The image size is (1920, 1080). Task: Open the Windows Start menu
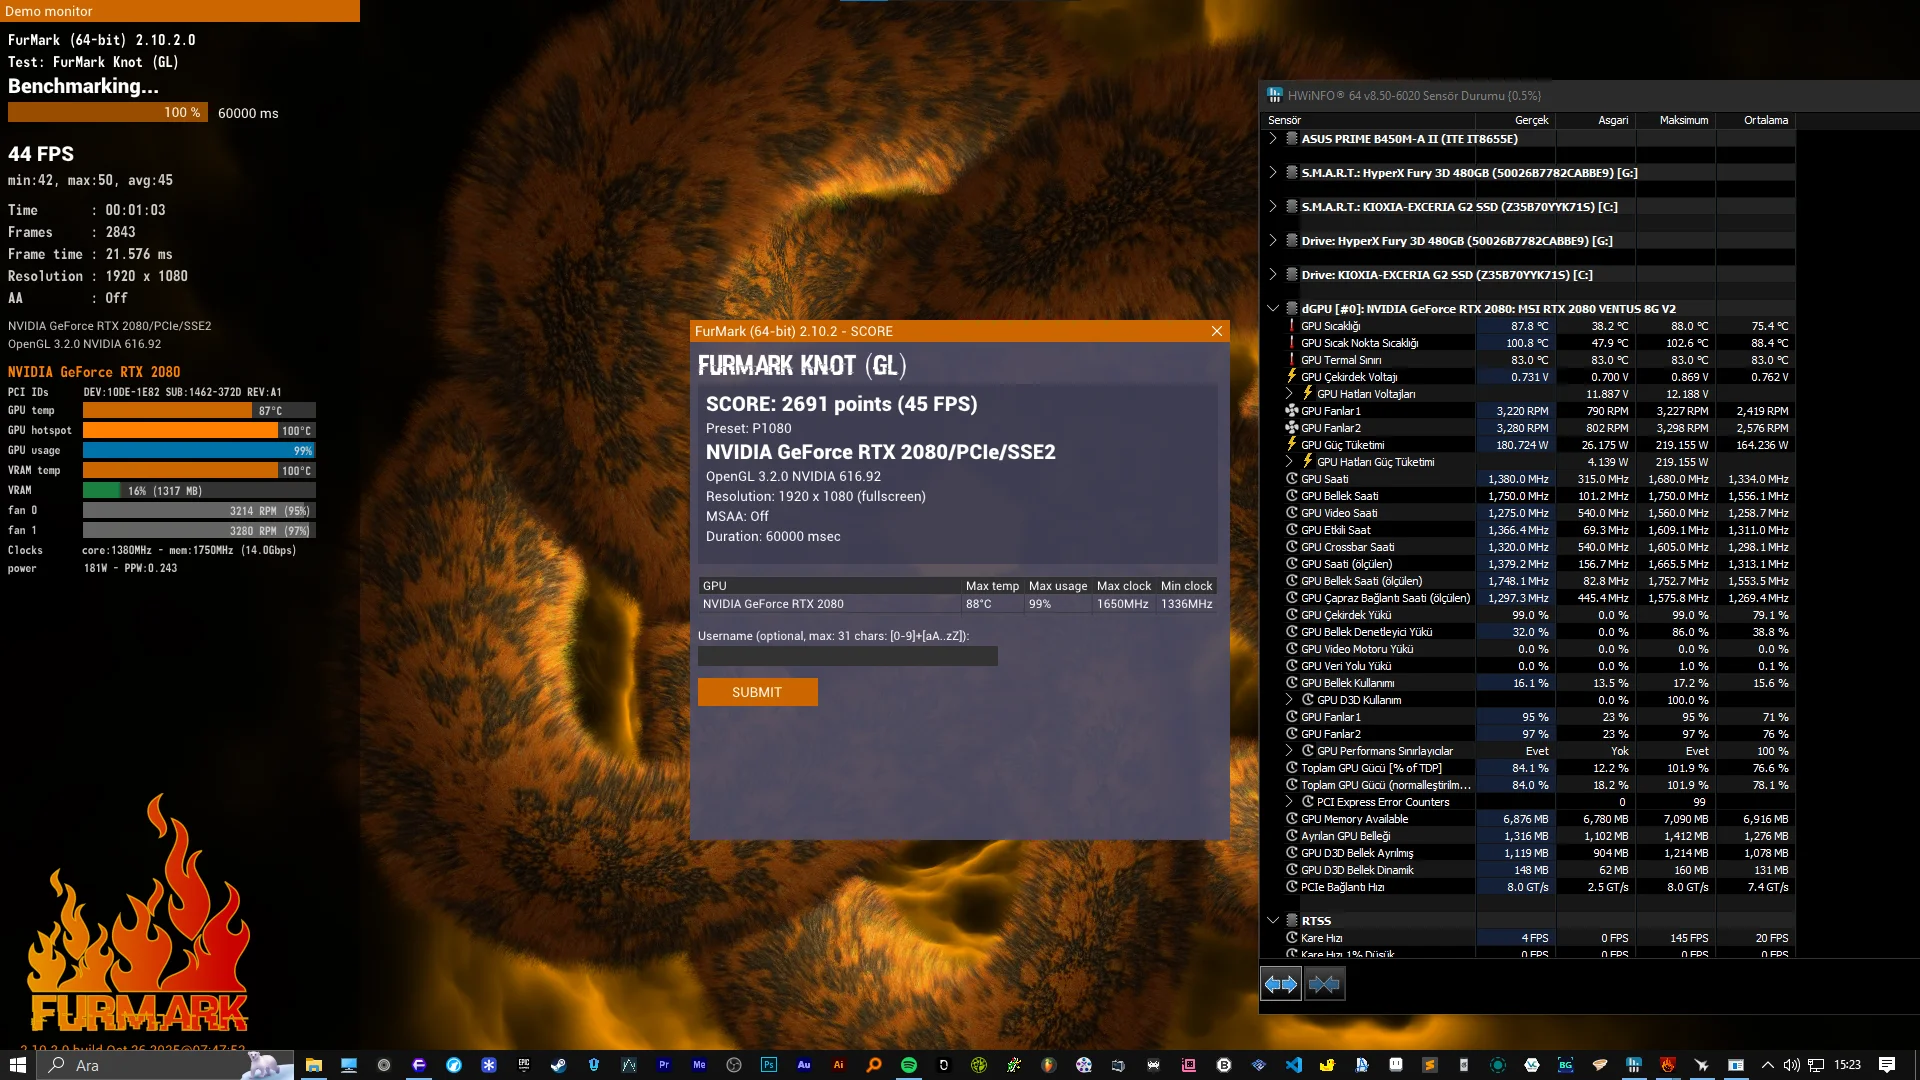tap(17, 1065)
